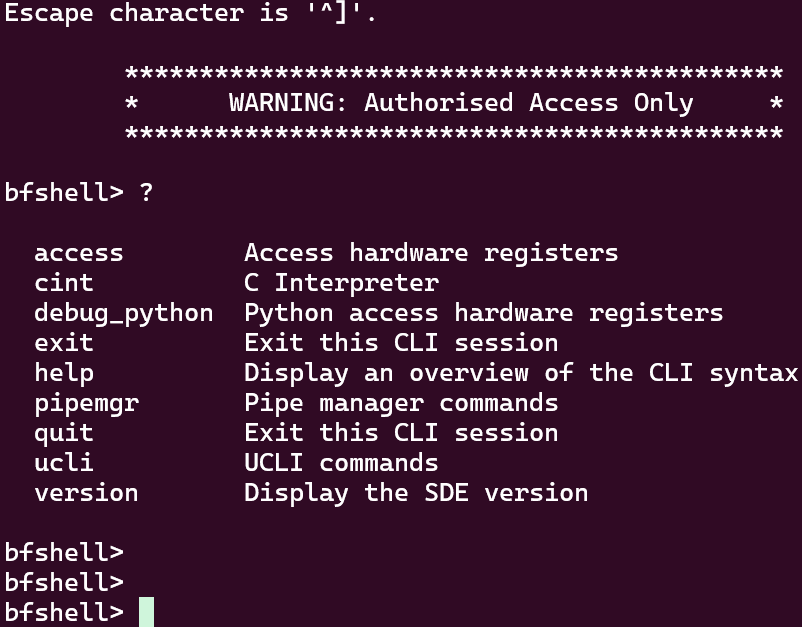Click the 'Display the SDE version' description
This screenshot has width=802, height=627.
[416, 493]
